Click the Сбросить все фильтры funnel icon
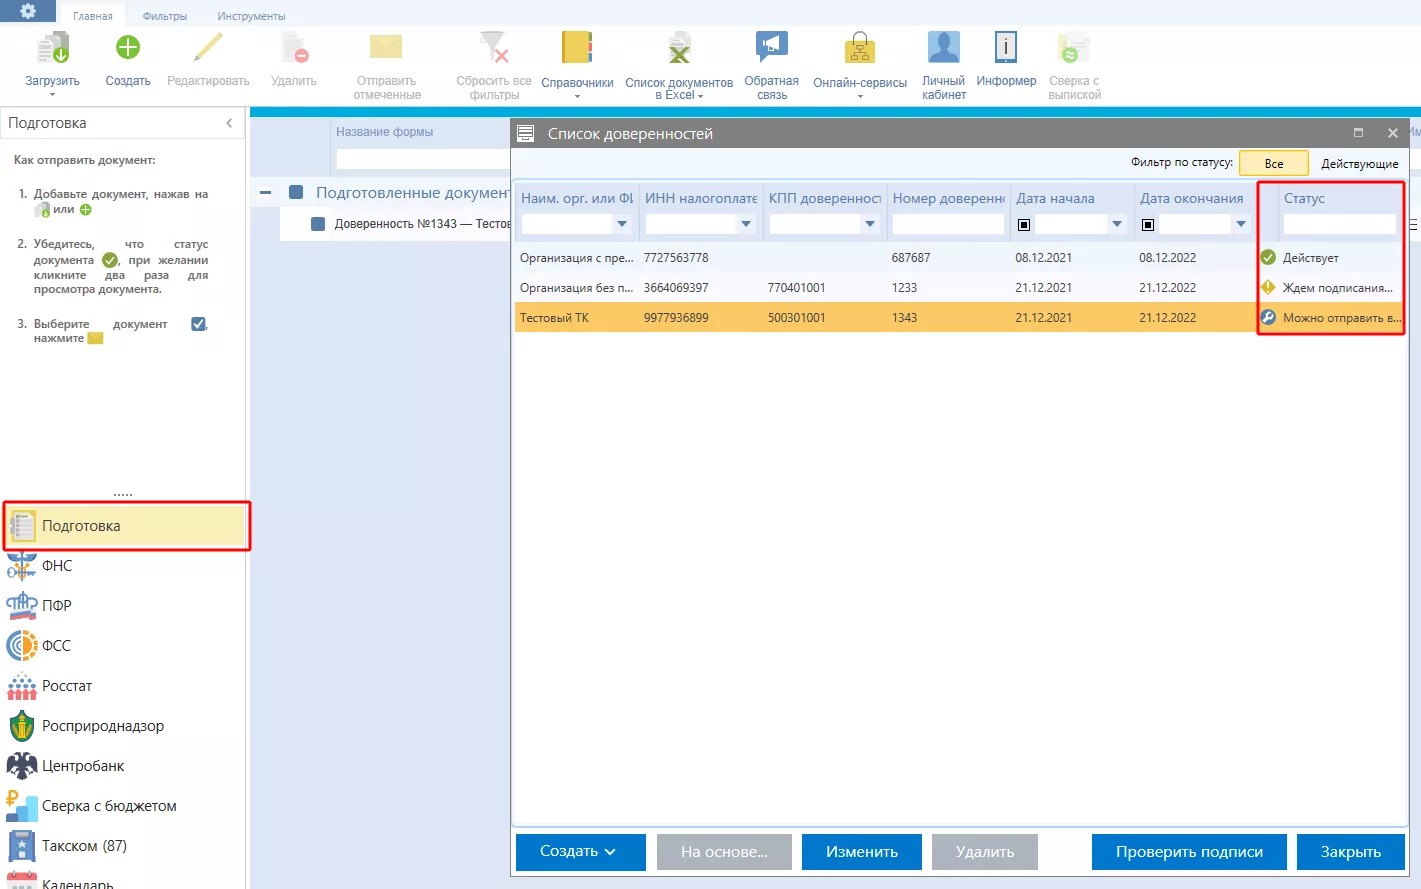Screen dimensions: 1421x889 point(494,48)
